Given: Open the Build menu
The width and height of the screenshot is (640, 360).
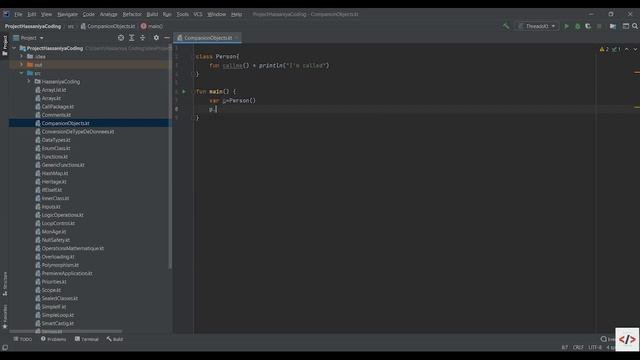Looking at the screenshot, I should 152,14.
